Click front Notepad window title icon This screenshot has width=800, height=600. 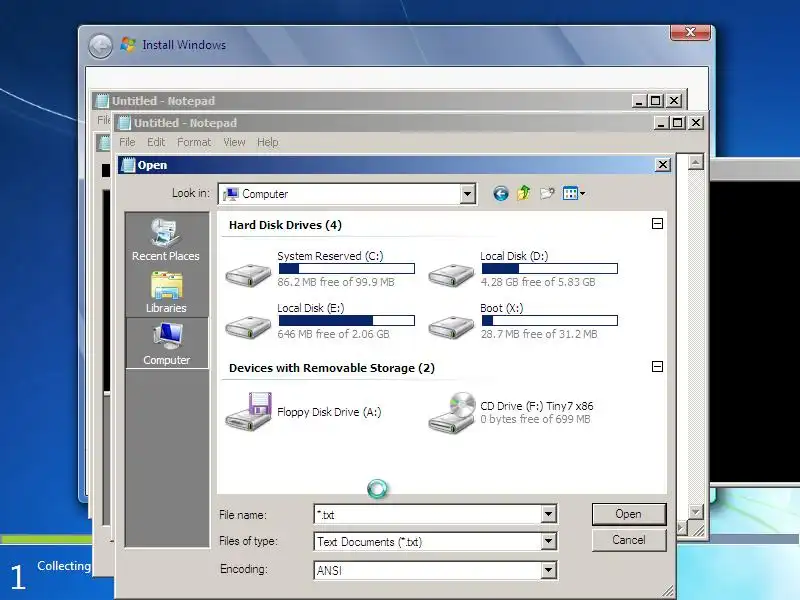coord(124,122)
